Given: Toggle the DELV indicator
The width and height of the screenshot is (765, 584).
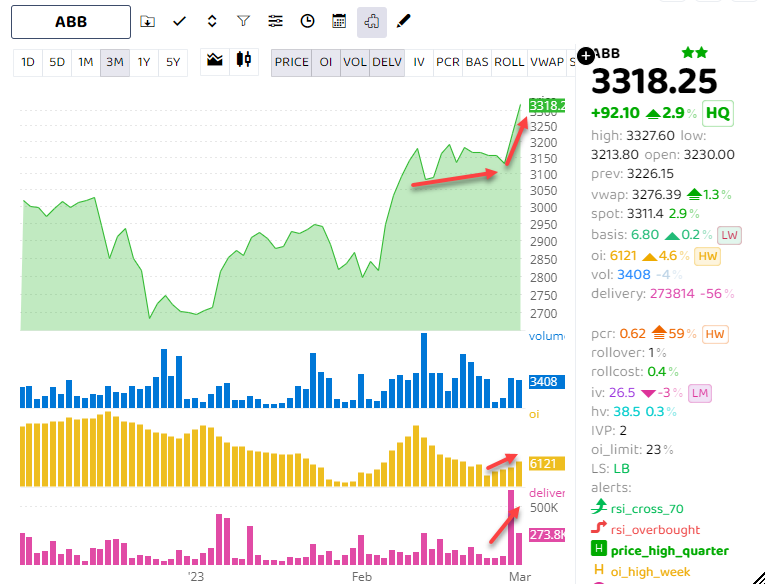Looking at the screenshot, I should click(387, 62).
